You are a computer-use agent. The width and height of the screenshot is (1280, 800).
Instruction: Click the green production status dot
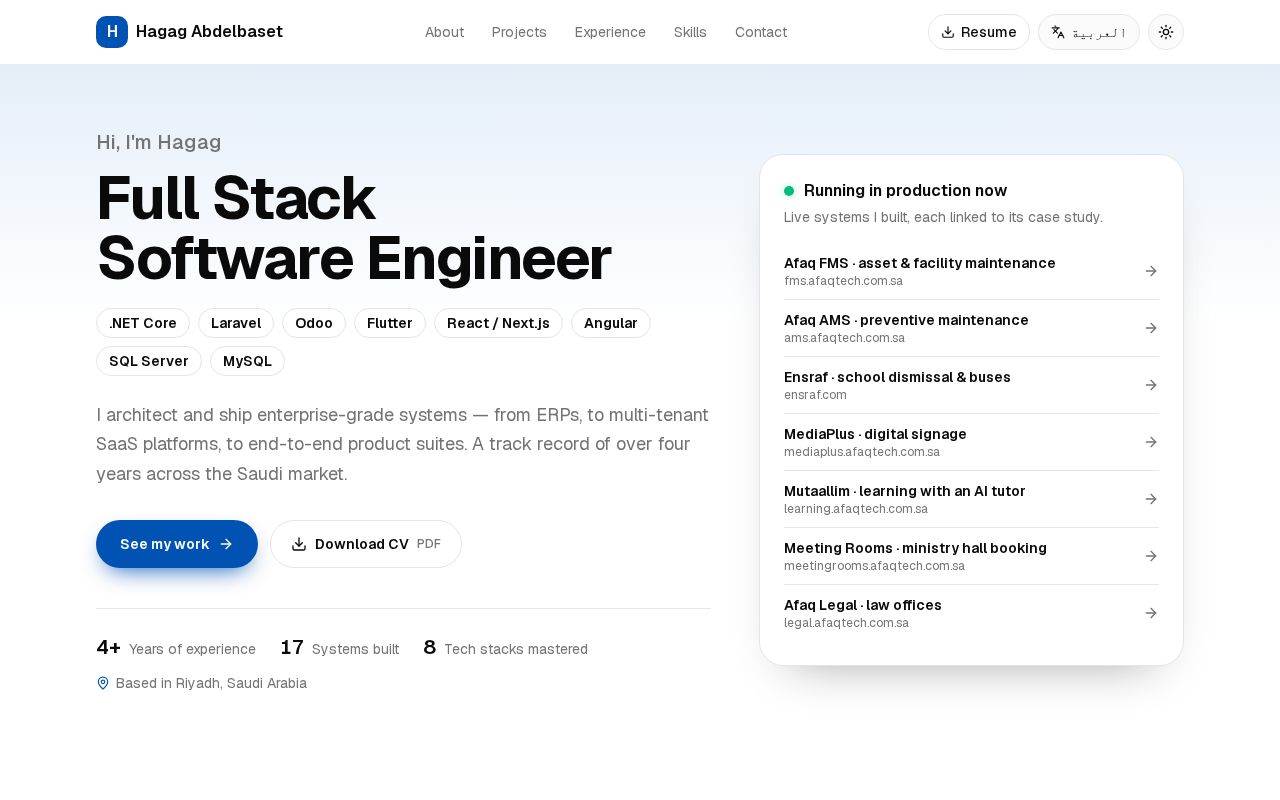pyautogui.click(x=789, y=191)
